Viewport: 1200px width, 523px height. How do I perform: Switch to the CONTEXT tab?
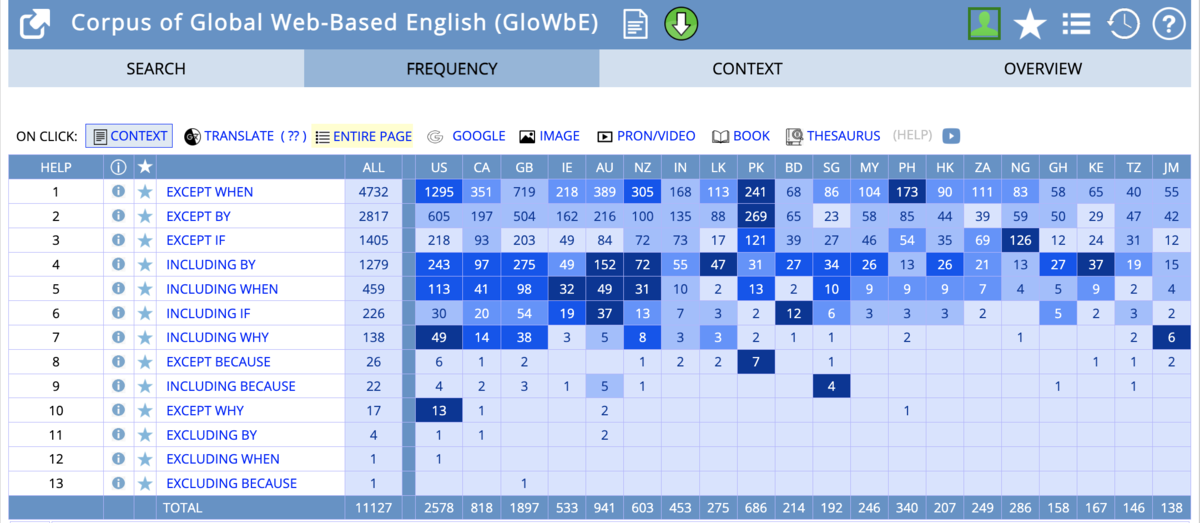tap(747, 69)
